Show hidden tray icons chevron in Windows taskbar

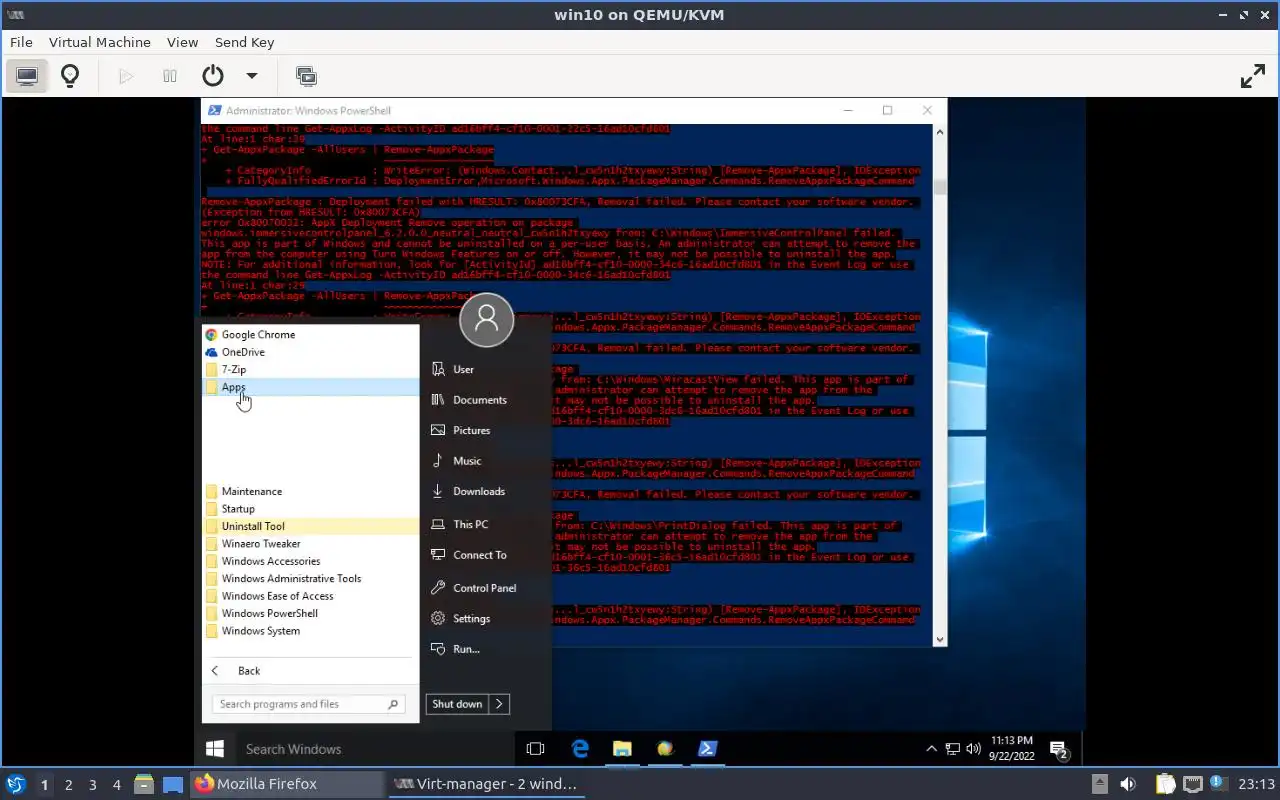point(932,748)
